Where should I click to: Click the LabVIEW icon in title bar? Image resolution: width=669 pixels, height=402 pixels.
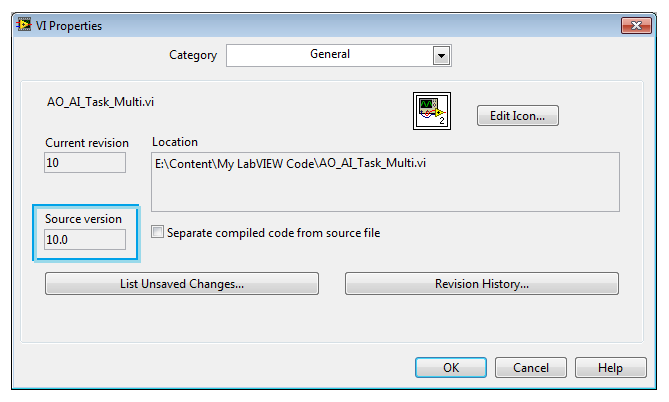pos(24,25)
